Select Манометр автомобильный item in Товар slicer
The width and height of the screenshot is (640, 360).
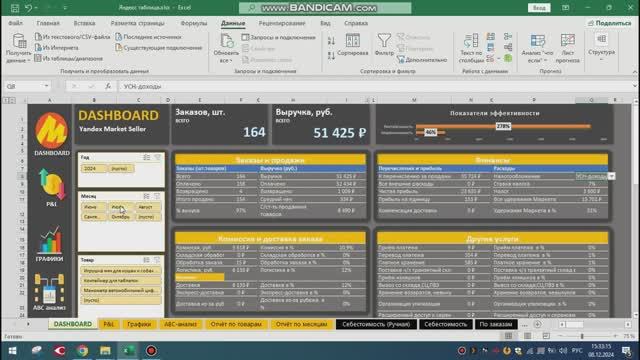(x=121, y=291)
